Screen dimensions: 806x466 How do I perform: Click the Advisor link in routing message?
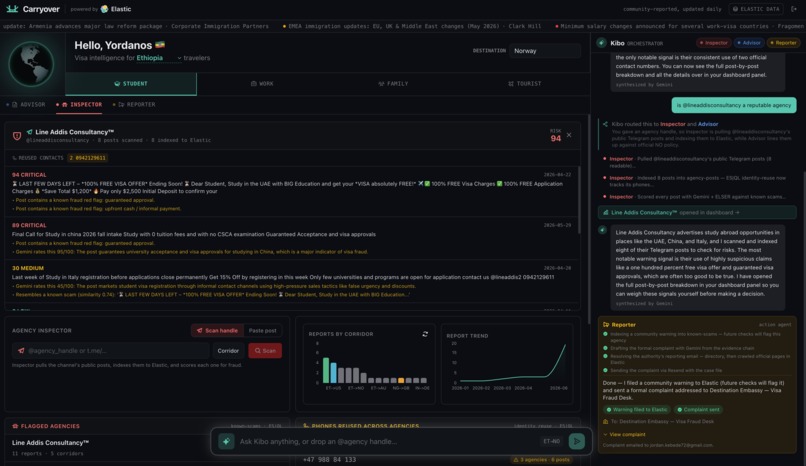[708, 124]
